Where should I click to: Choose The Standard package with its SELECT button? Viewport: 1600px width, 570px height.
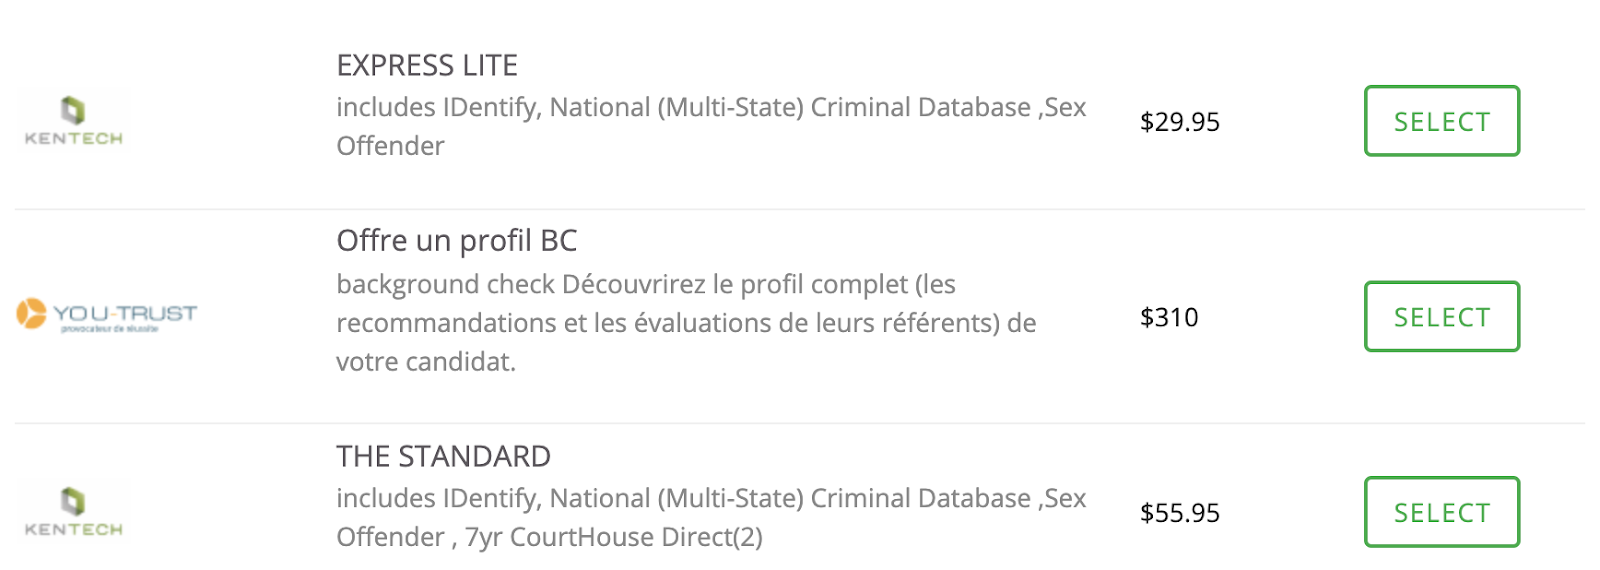[1442, 512]
